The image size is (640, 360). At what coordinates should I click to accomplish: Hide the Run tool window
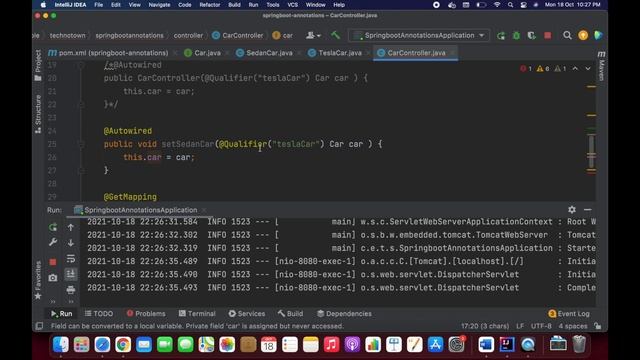[x=587, y=209]
